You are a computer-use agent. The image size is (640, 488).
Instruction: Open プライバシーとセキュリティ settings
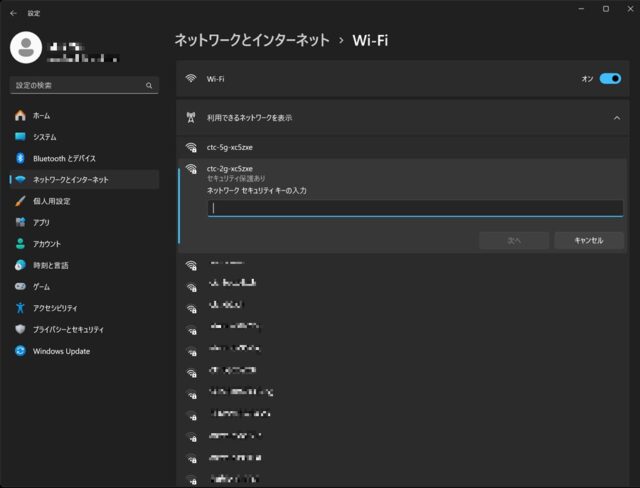(84, 329)
